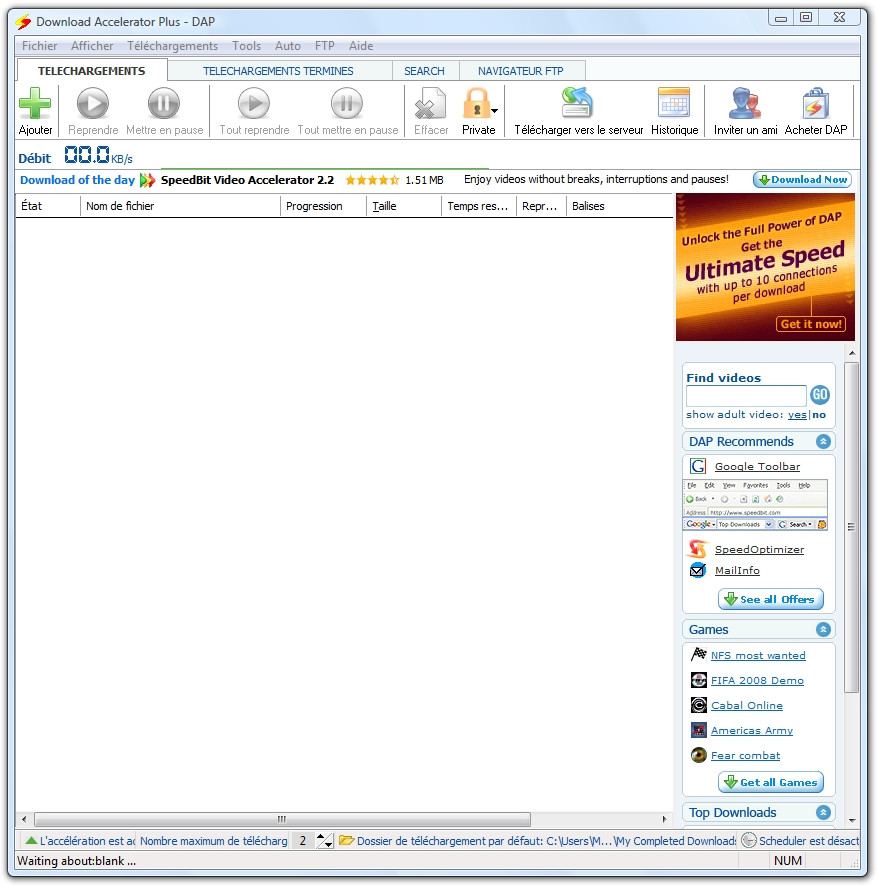Click the Find videos search field

tap(747, 394)
